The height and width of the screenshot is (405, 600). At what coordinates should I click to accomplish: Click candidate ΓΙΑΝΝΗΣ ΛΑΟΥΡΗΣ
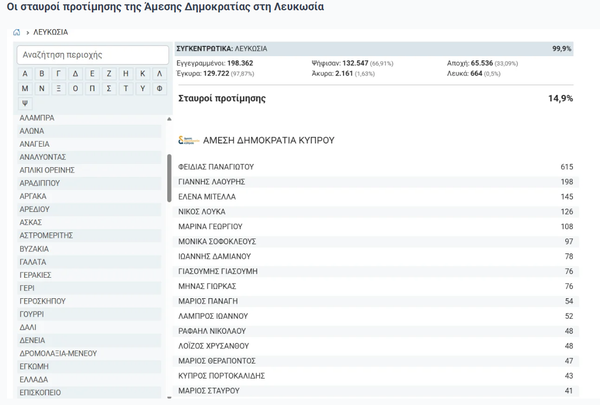pyautogui.click(x=377, y=182)
